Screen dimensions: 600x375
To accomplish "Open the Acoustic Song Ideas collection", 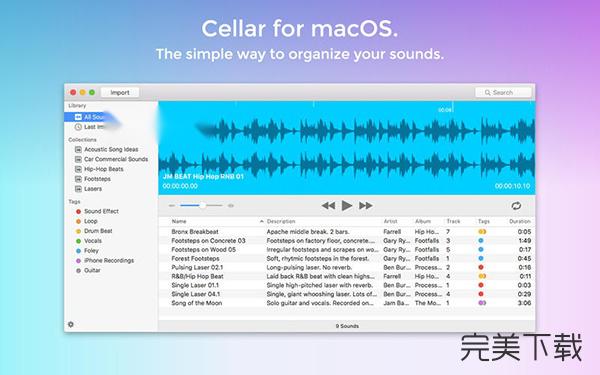I will [x=111, y=149].
